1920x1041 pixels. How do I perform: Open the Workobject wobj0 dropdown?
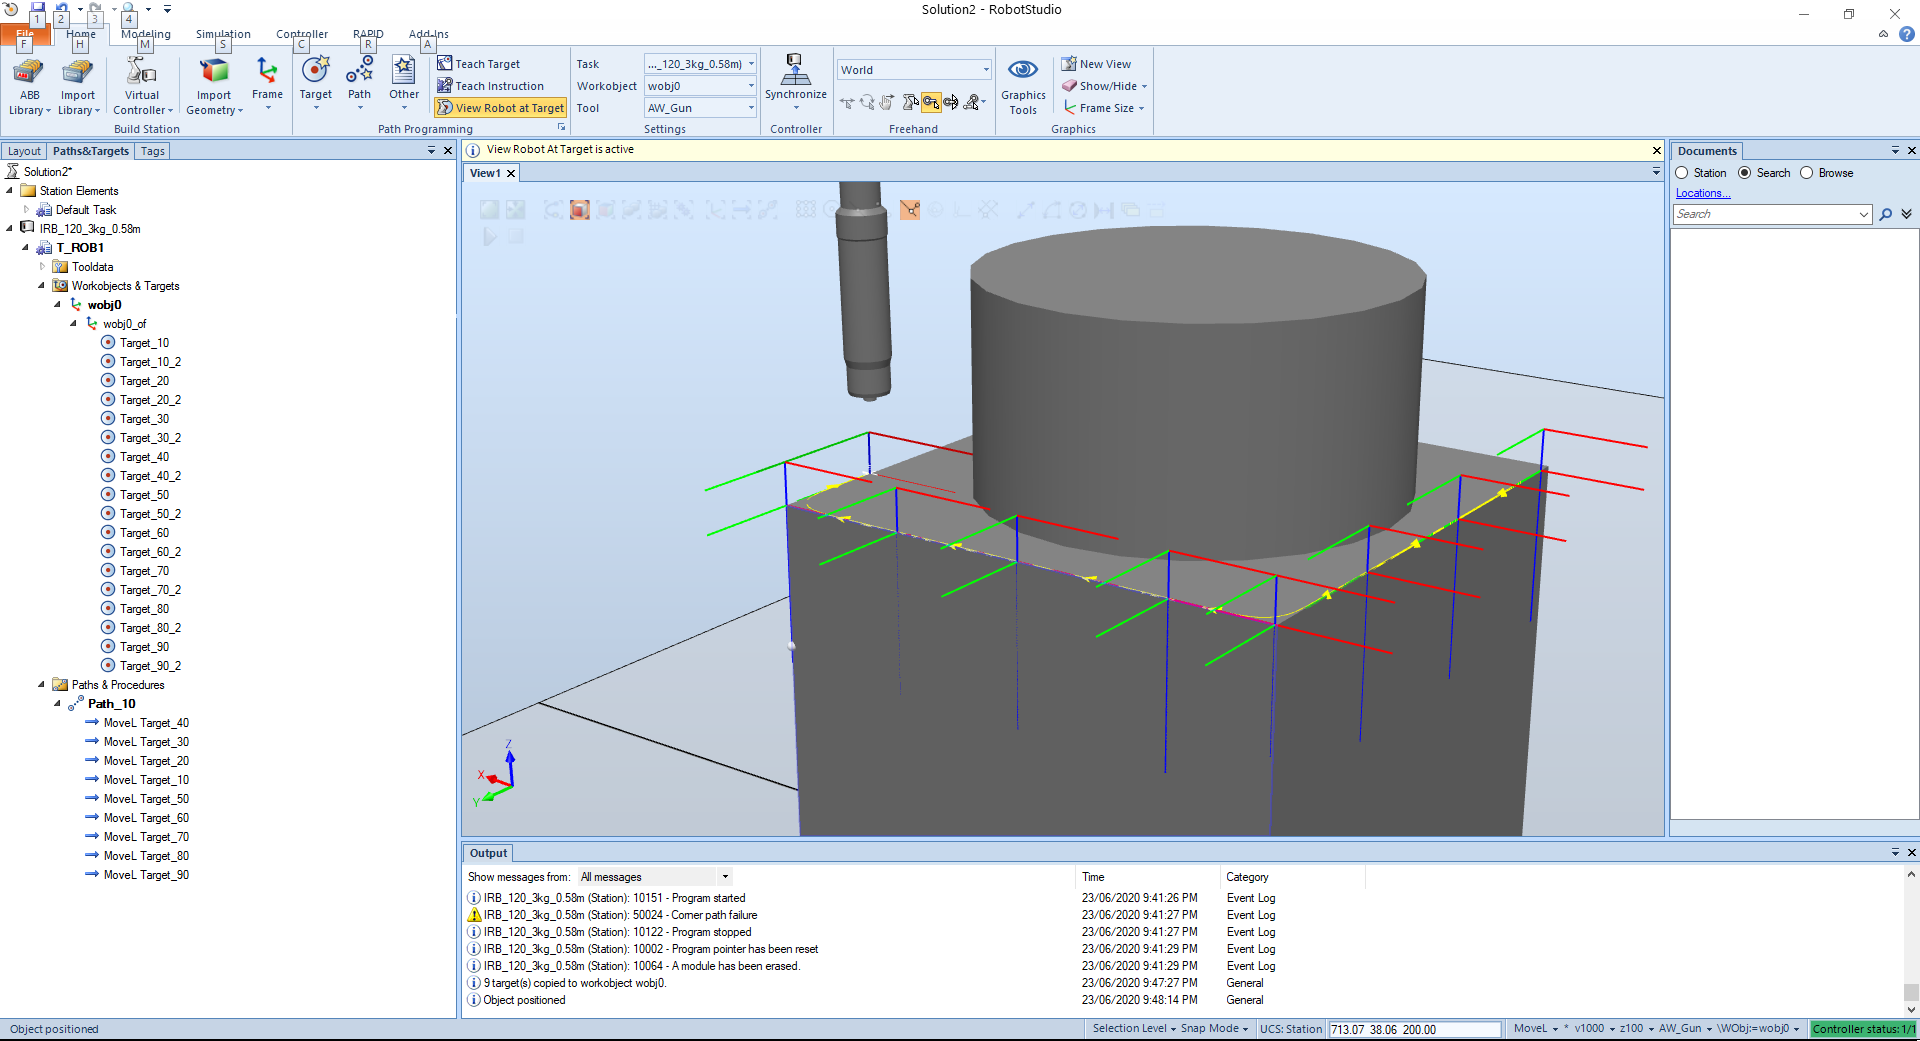pyautogui.click(x=751, y=86)
